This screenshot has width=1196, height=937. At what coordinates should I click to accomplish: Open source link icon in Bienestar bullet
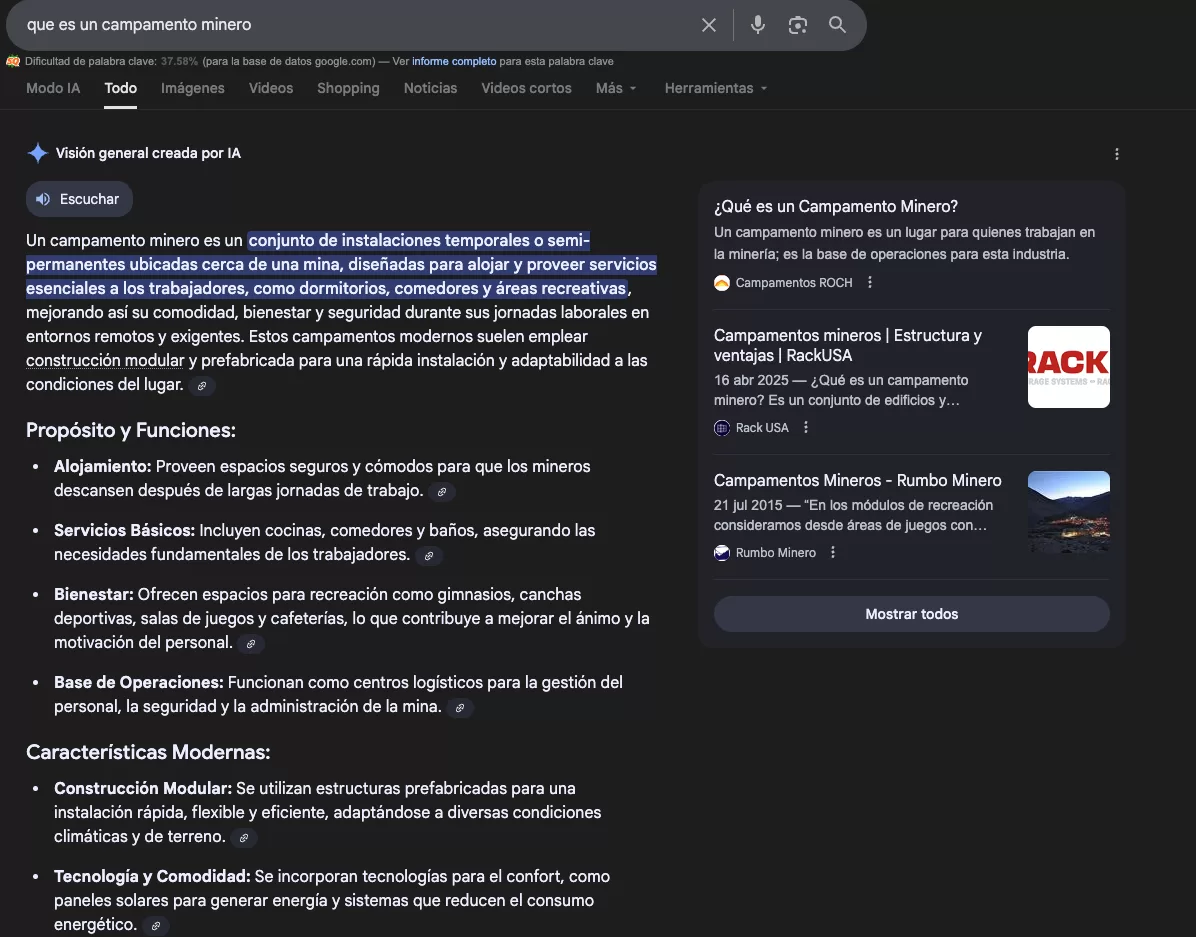[x=251, y=644]
